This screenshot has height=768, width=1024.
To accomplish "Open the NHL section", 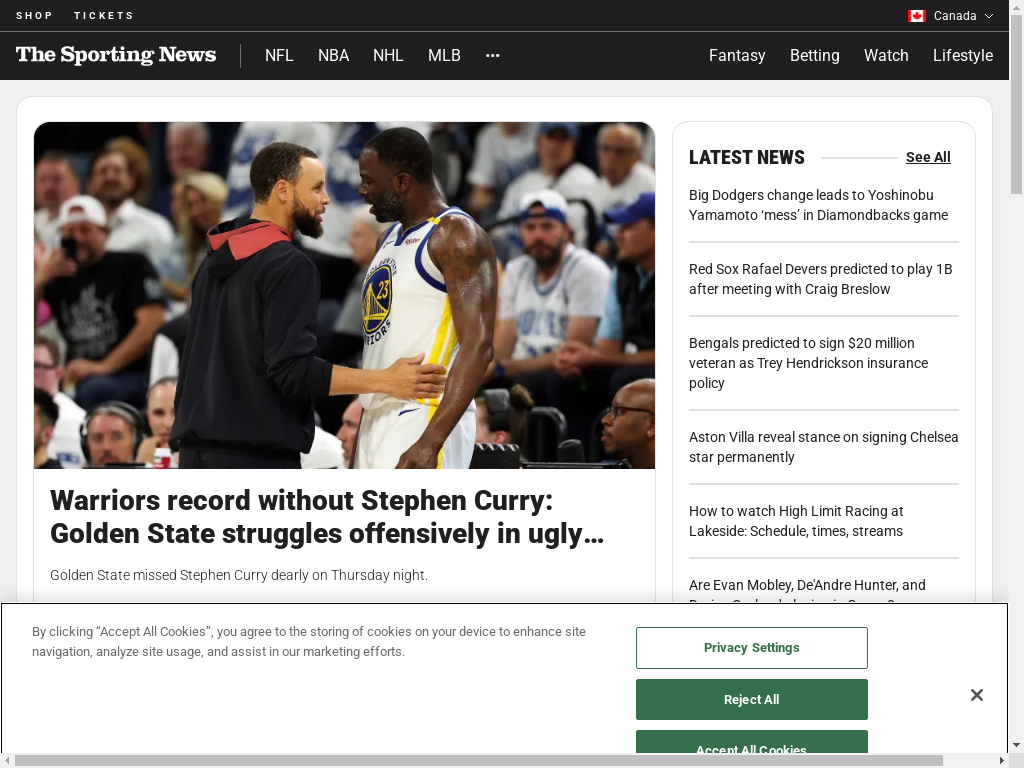I will tap(388, 56).
